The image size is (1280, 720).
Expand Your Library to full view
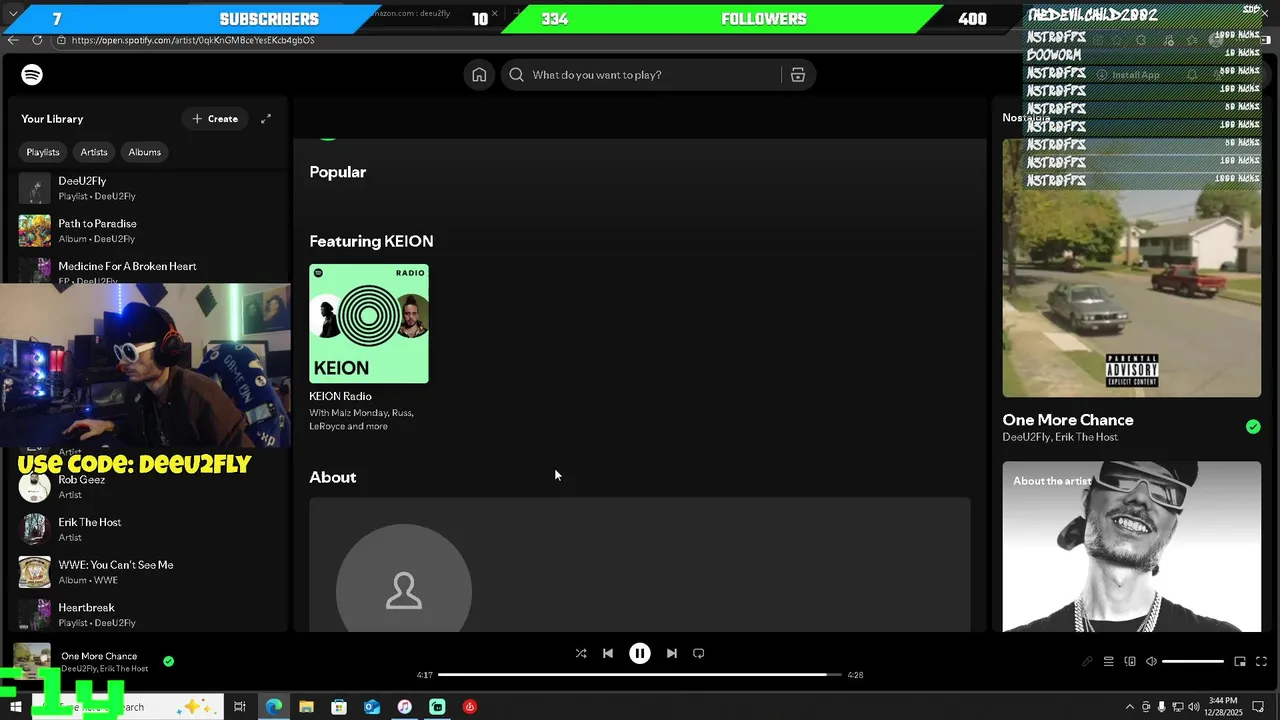(266, 119)
